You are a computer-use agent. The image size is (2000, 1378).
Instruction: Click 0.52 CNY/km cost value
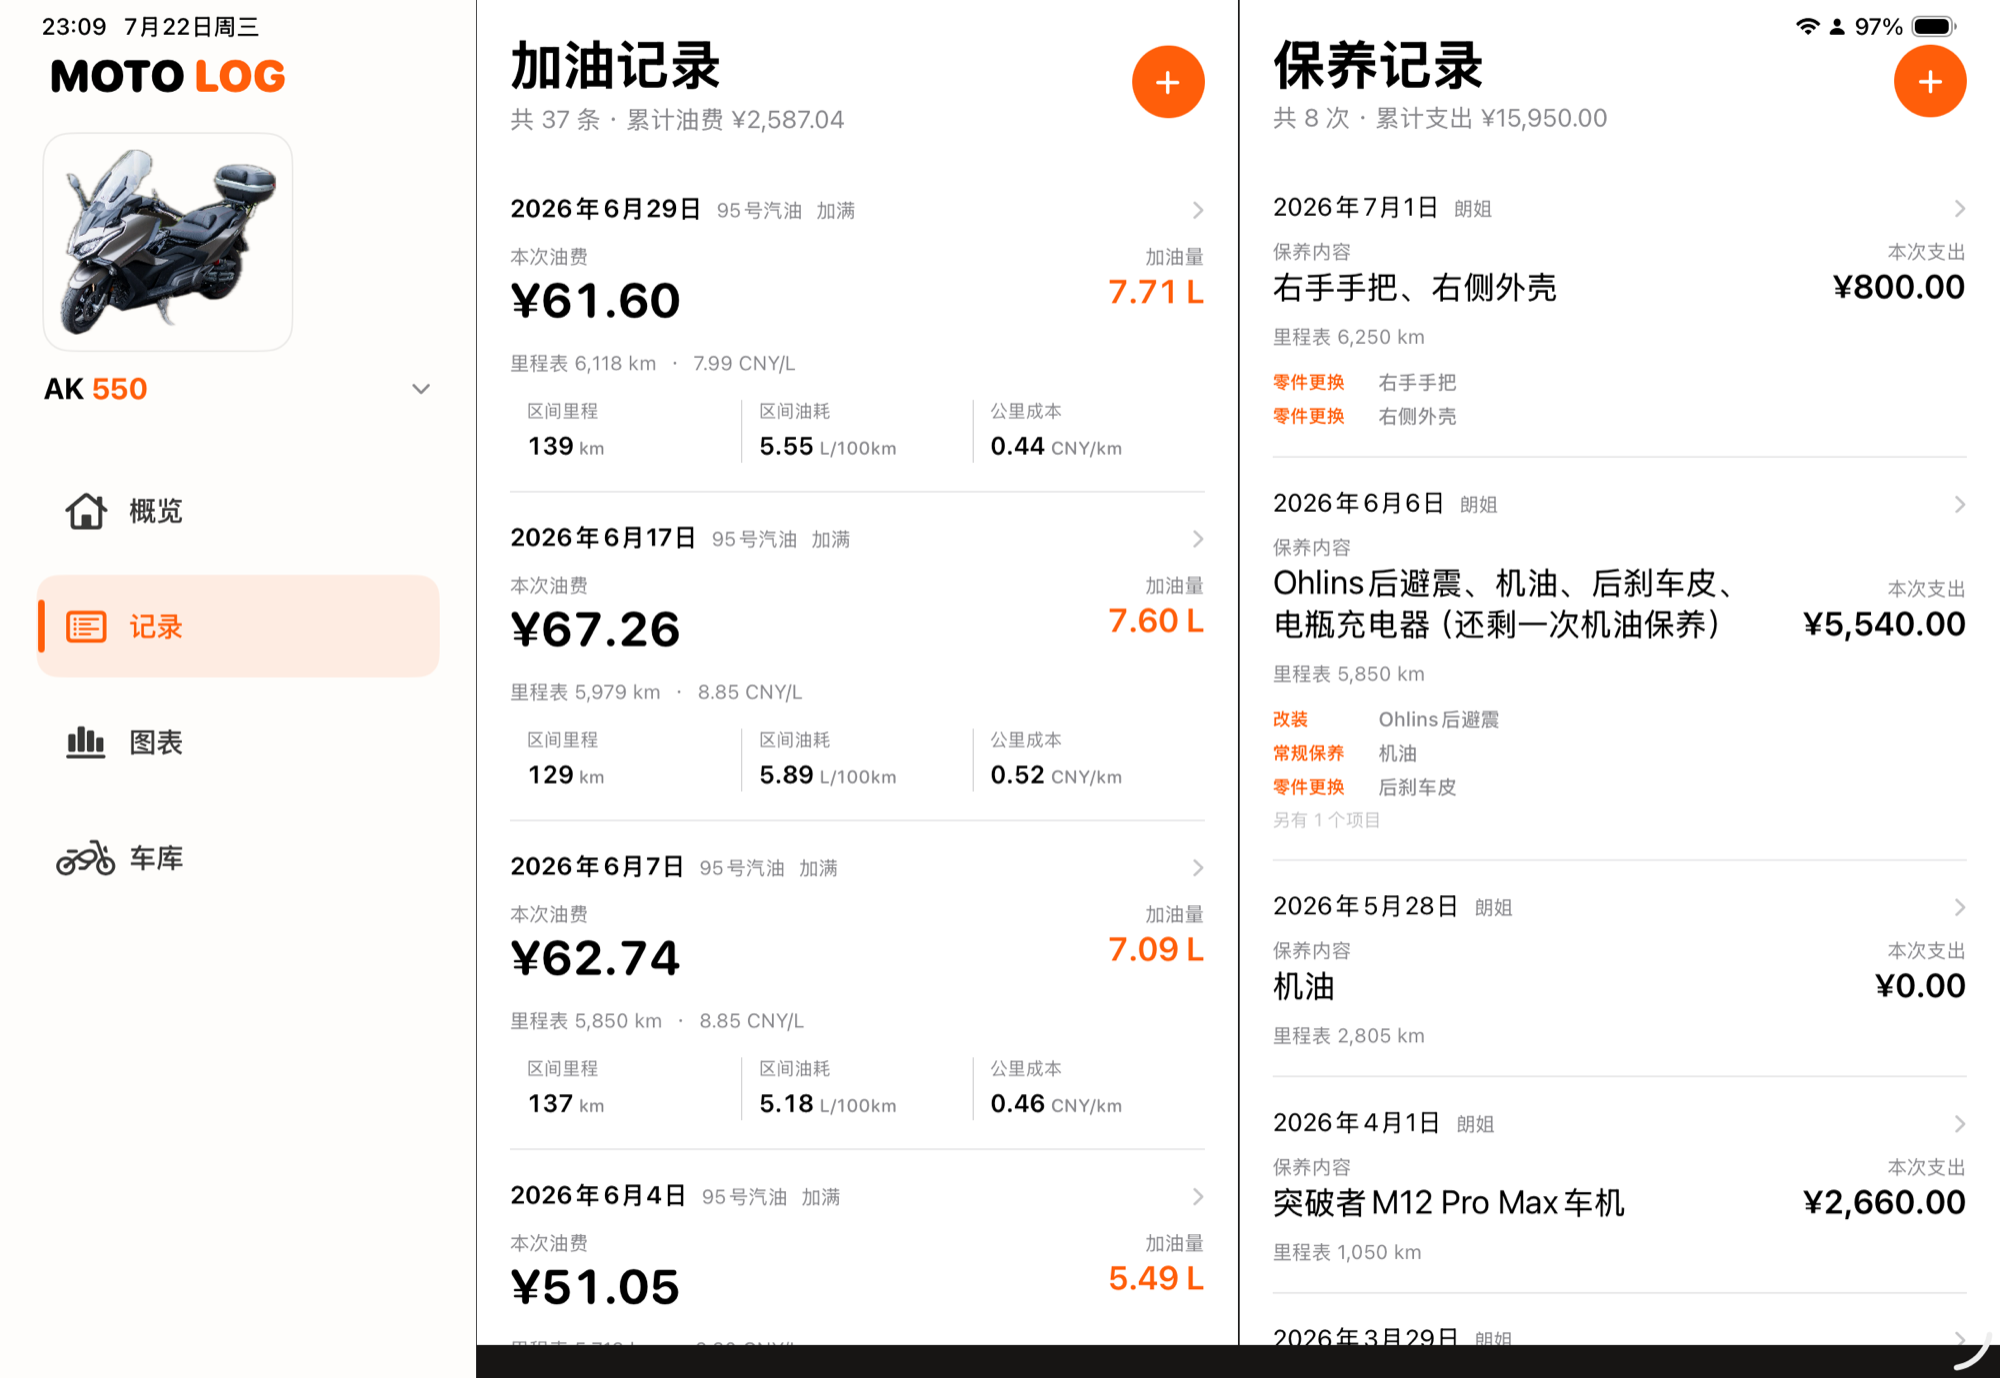(1056, 776)
